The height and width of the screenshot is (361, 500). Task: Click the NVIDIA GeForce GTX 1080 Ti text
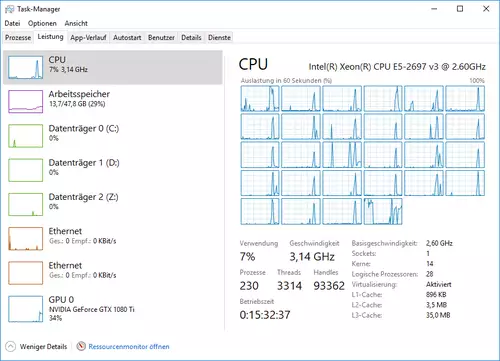[x=92, y=309]
